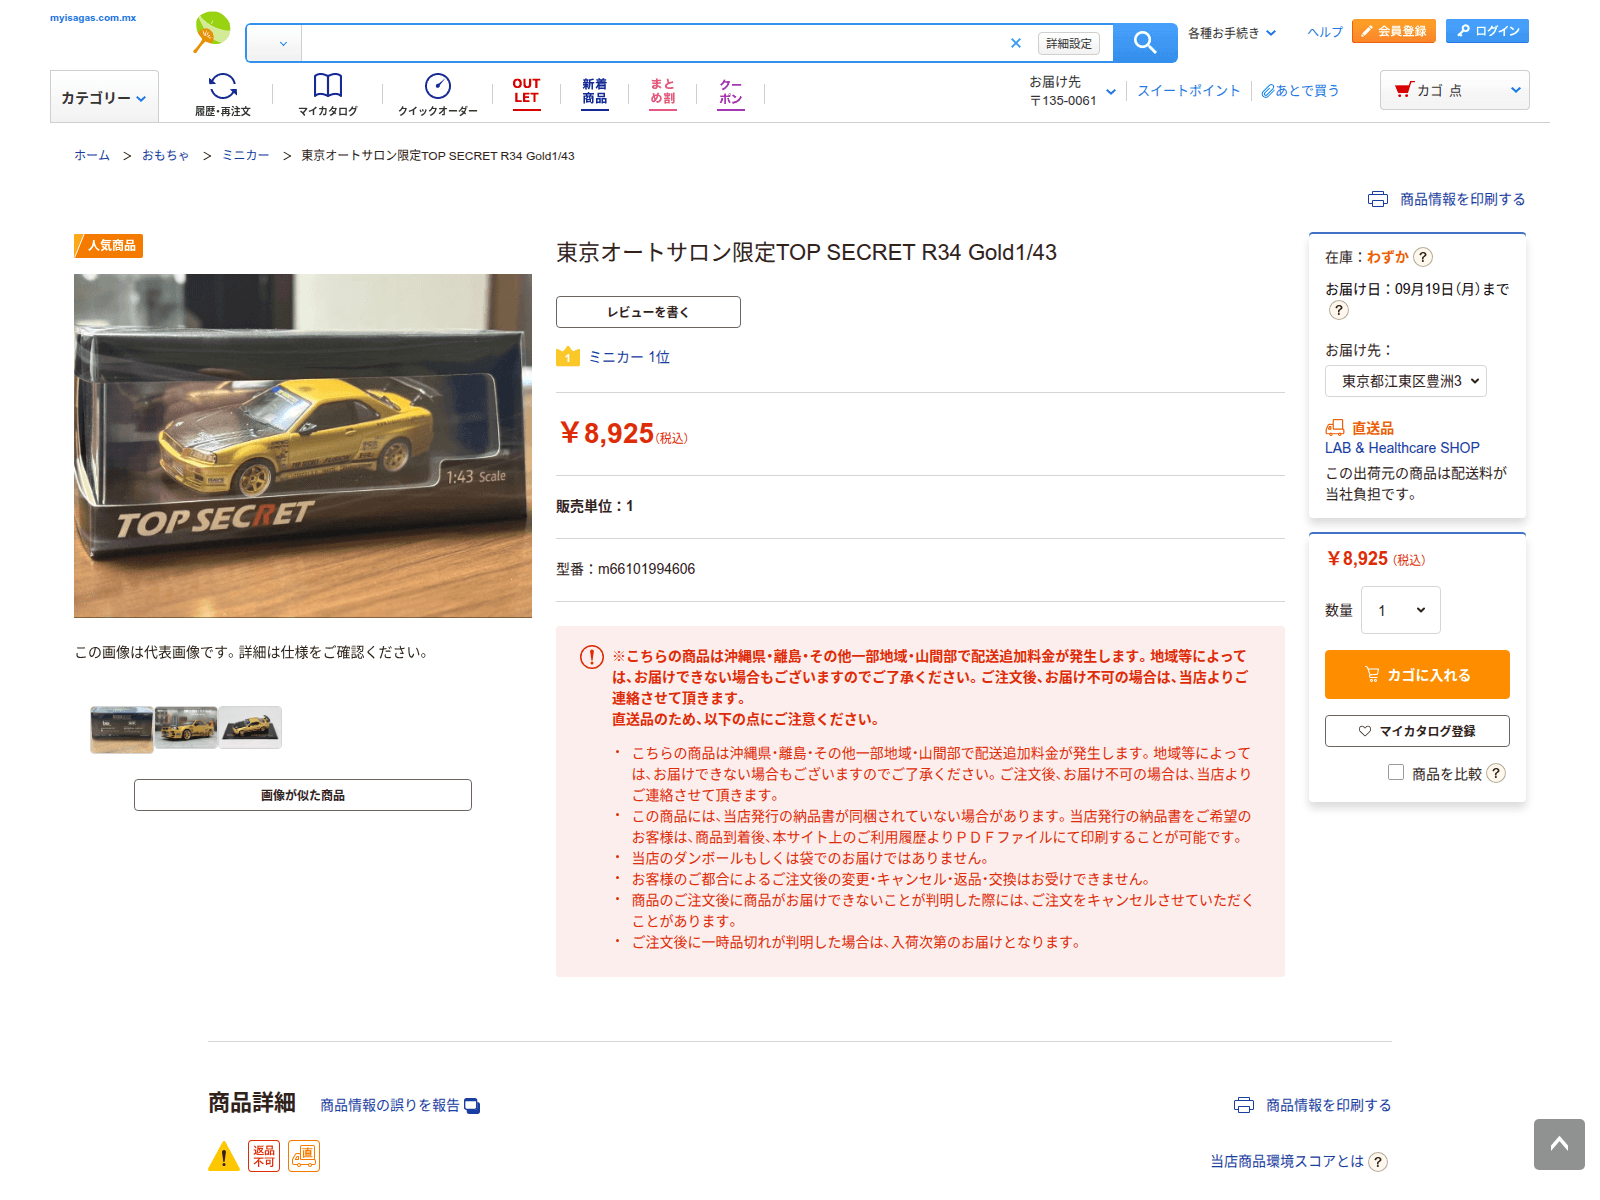Click the 直送品 delivery icon

tap(1335, 428)
